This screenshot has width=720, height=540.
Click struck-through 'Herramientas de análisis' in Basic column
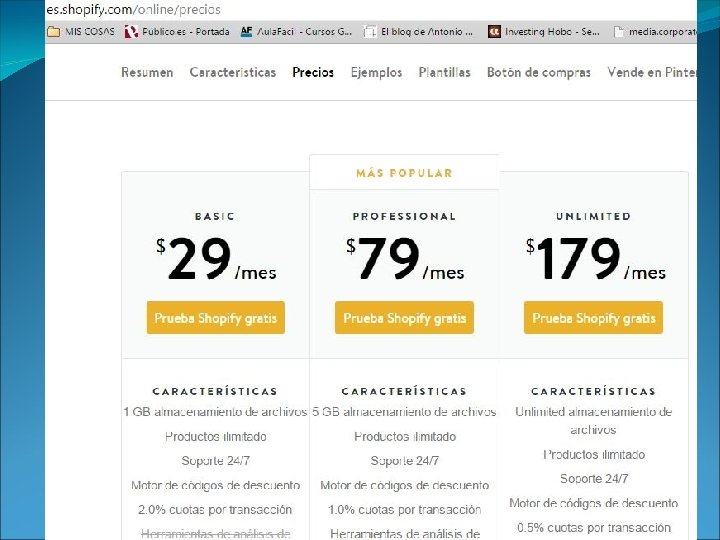coord(215,534)
